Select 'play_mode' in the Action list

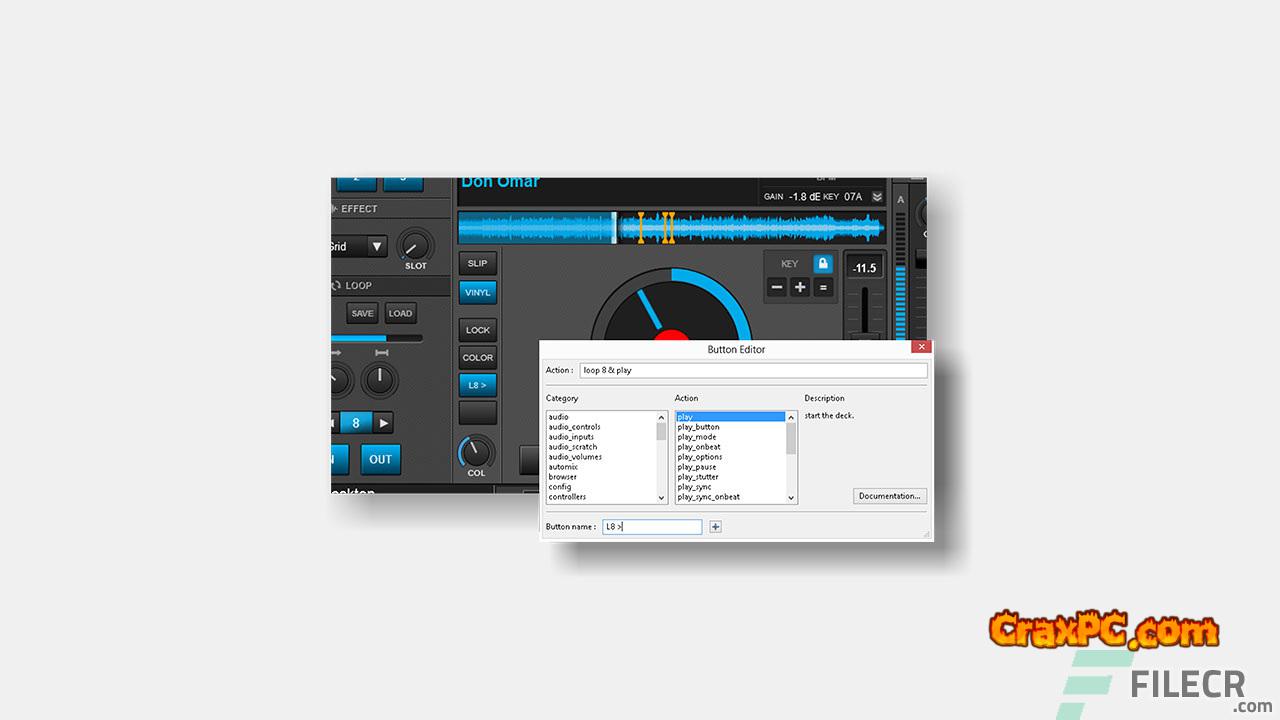click(x=697, y=437)
